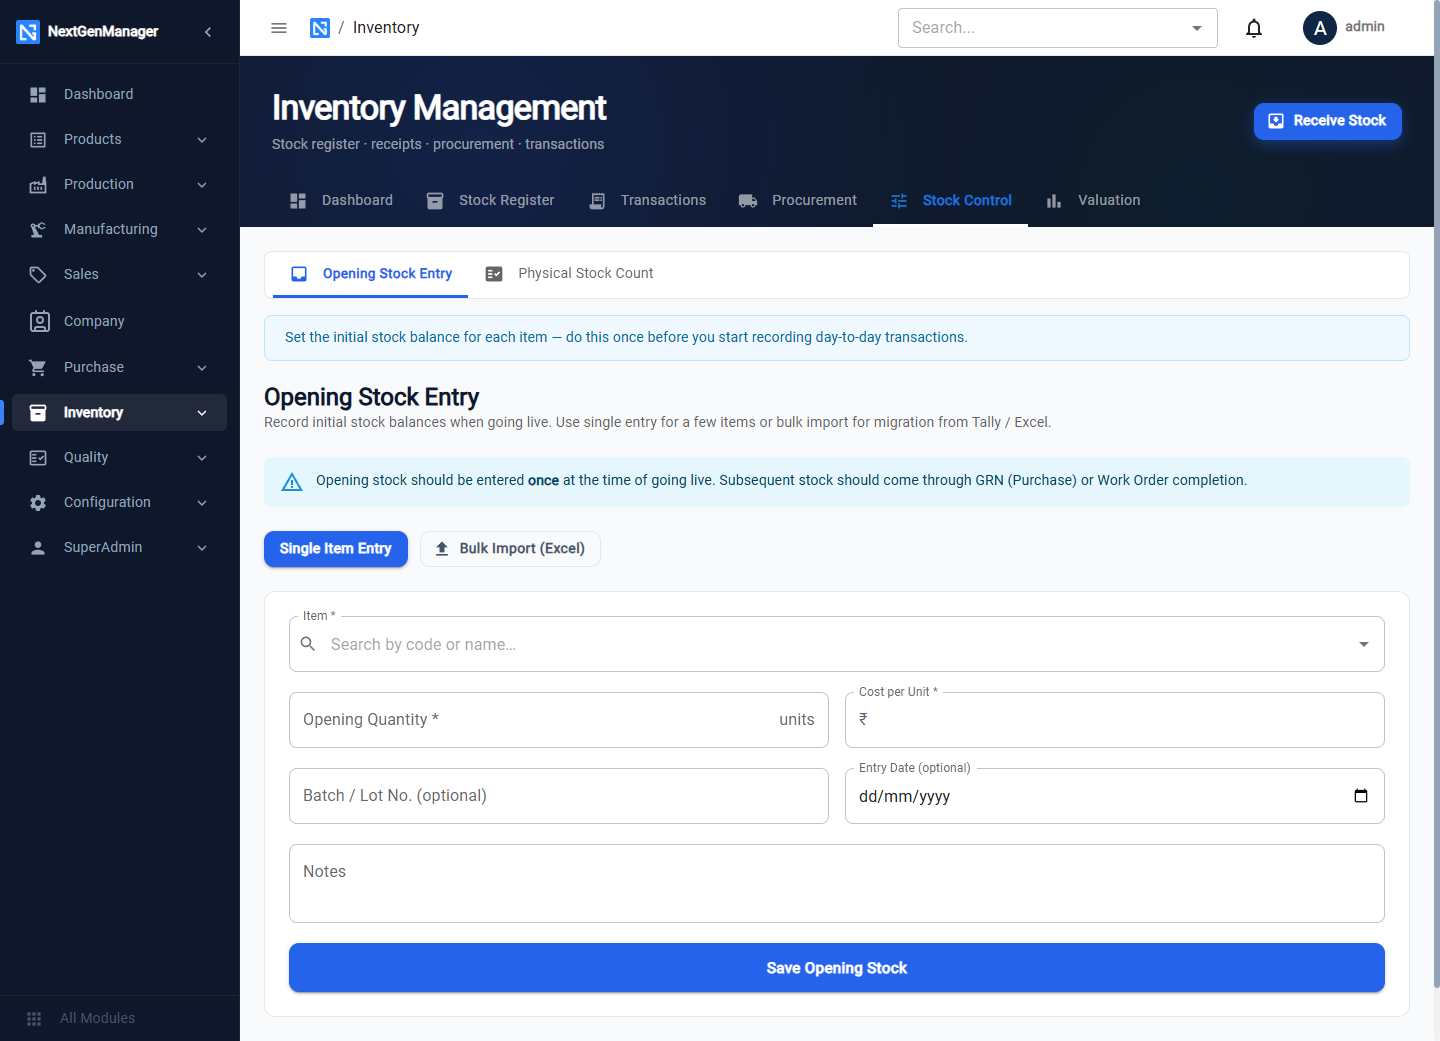Click the Valuation bar chart icon
1440x1041 pixels.
click(x=1054, y=200)
